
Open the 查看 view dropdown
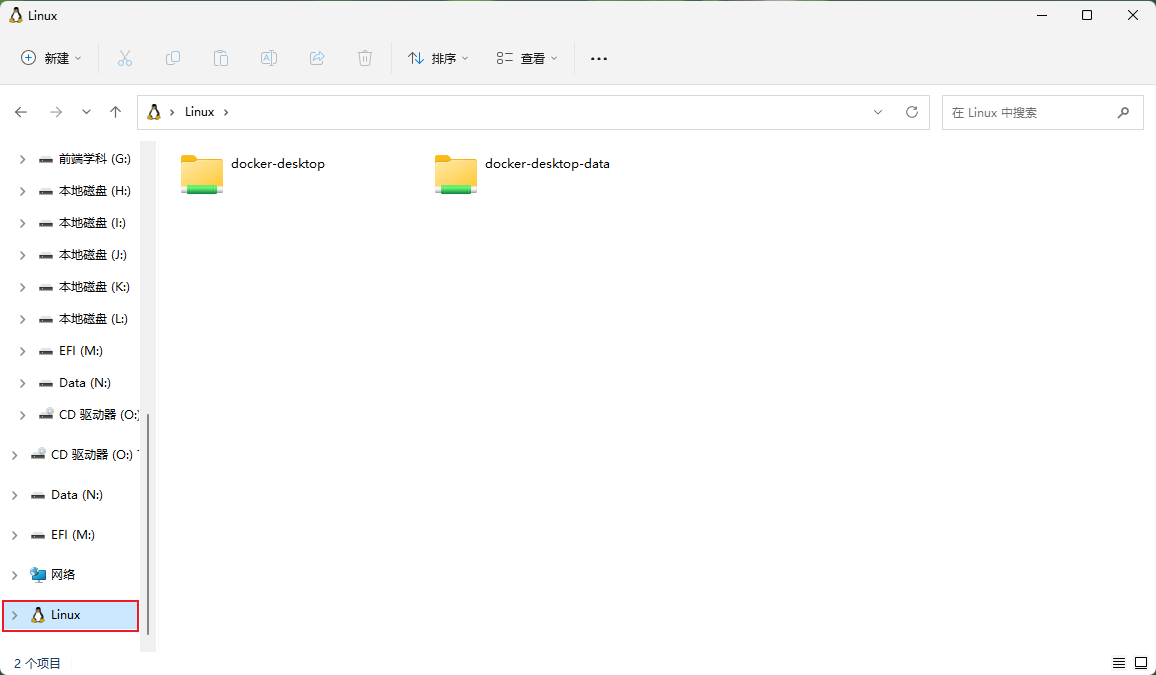[526, 58]
